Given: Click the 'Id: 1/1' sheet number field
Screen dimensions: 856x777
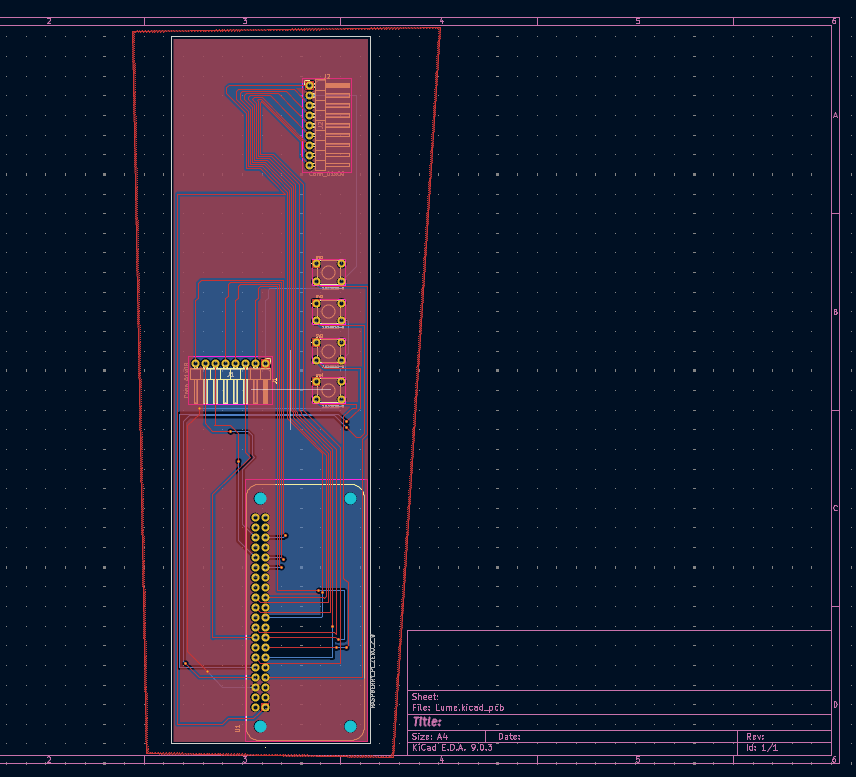Looking at the screenshot, I should pos(762,747).
